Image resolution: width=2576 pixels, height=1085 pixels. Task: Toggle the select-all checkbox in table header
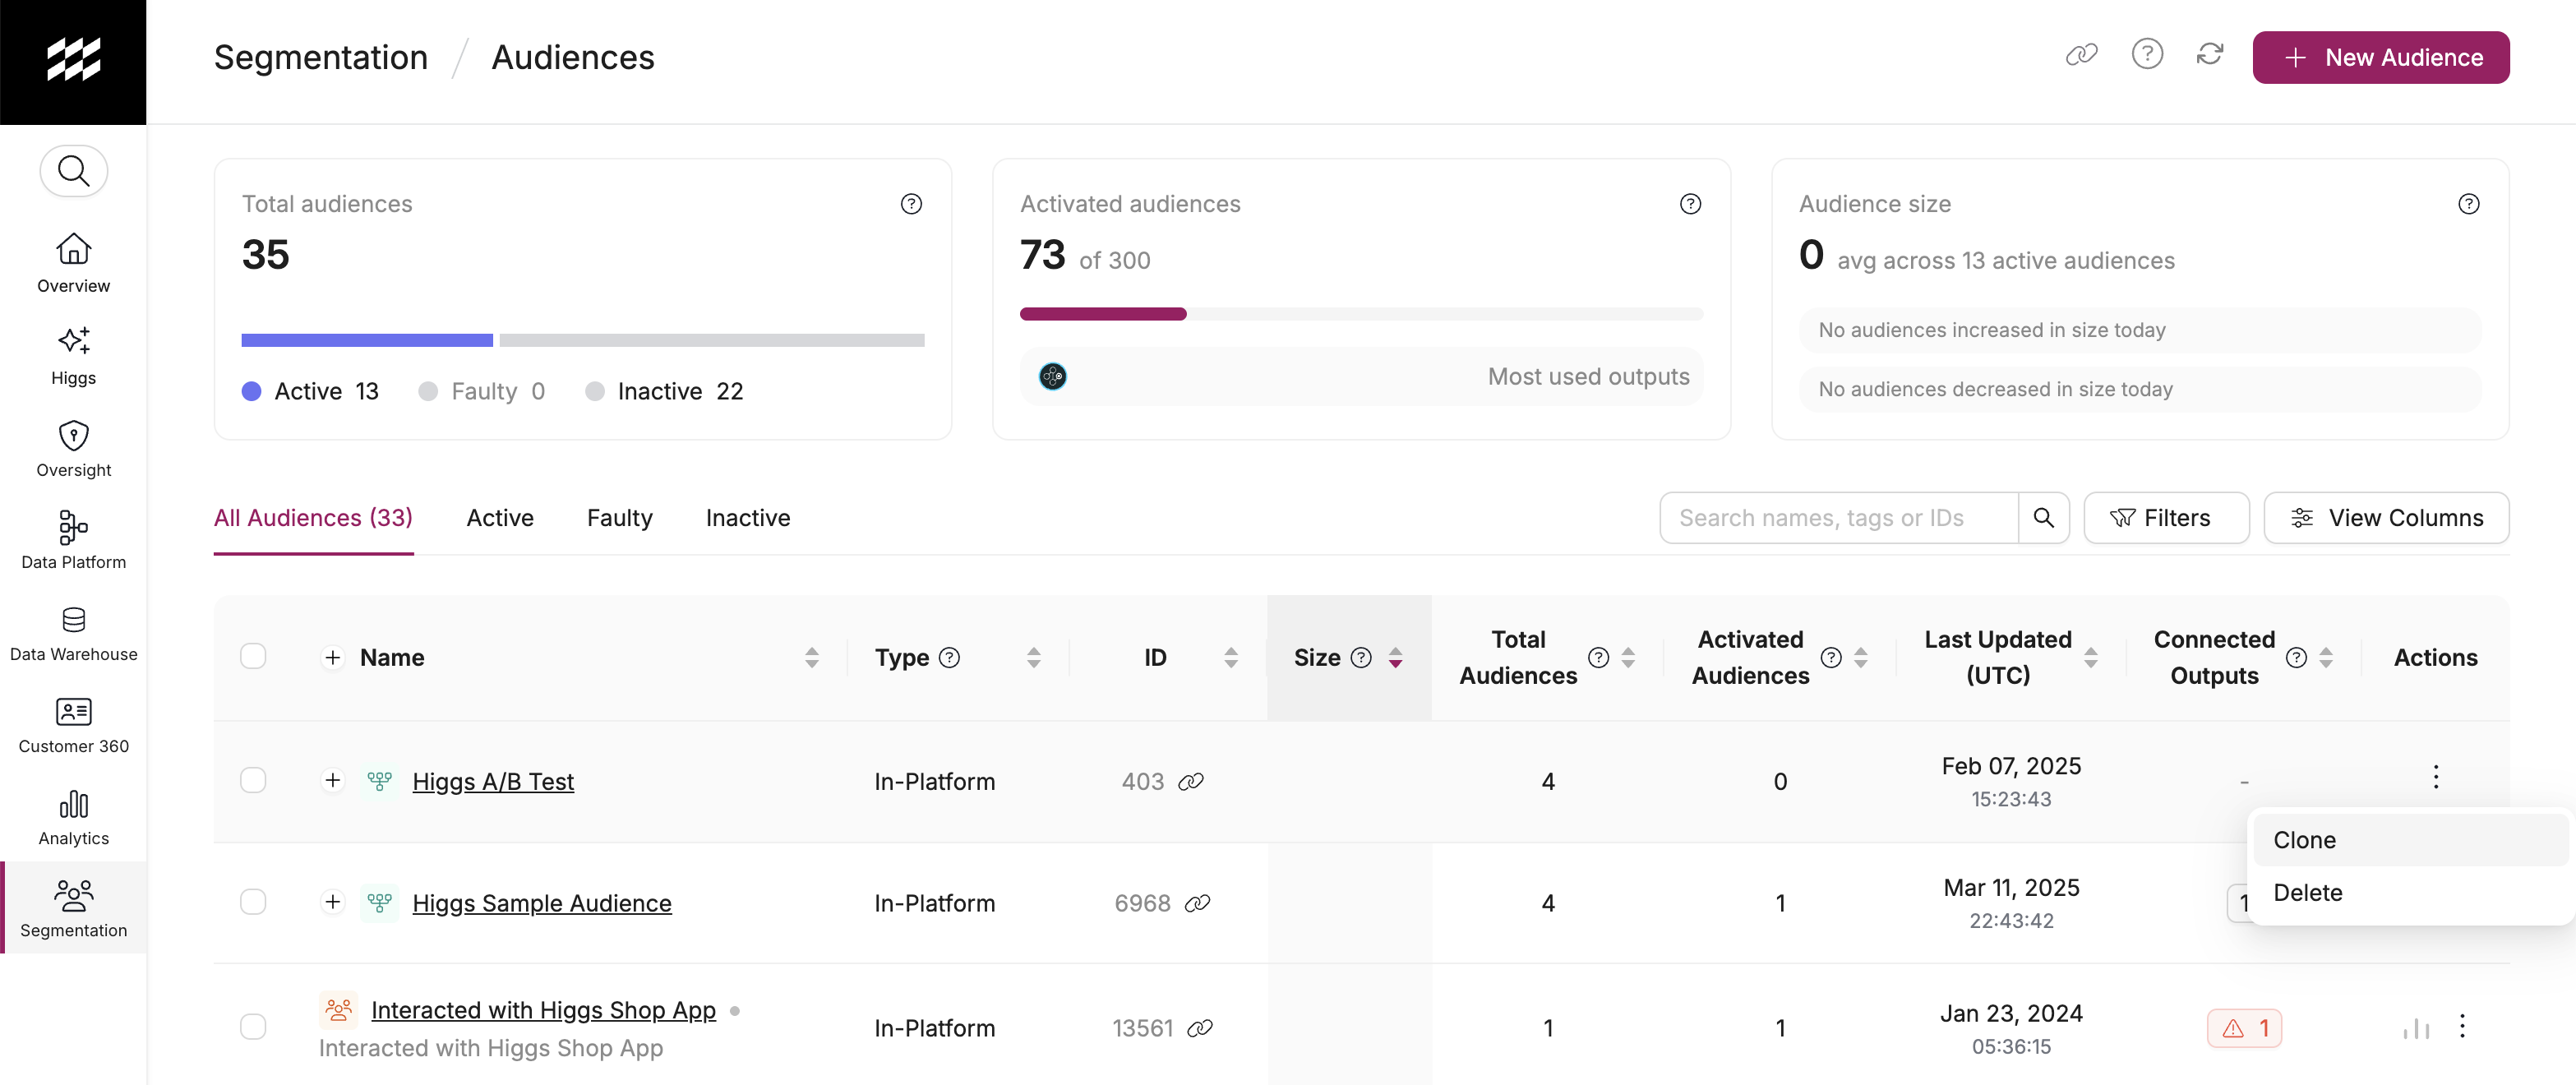pos(253,657)
